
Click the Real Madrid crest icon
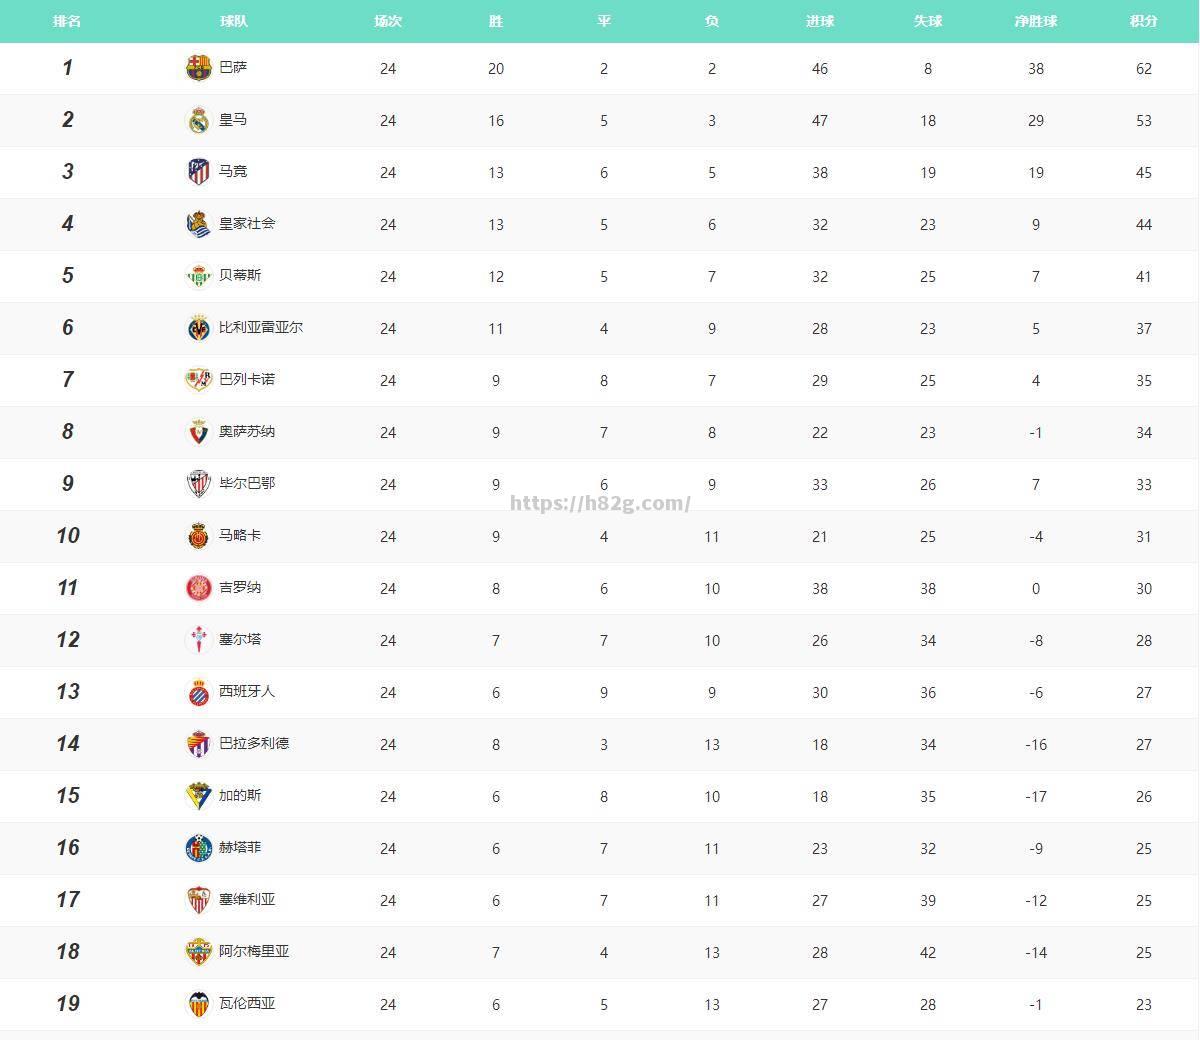coord(199,120)
